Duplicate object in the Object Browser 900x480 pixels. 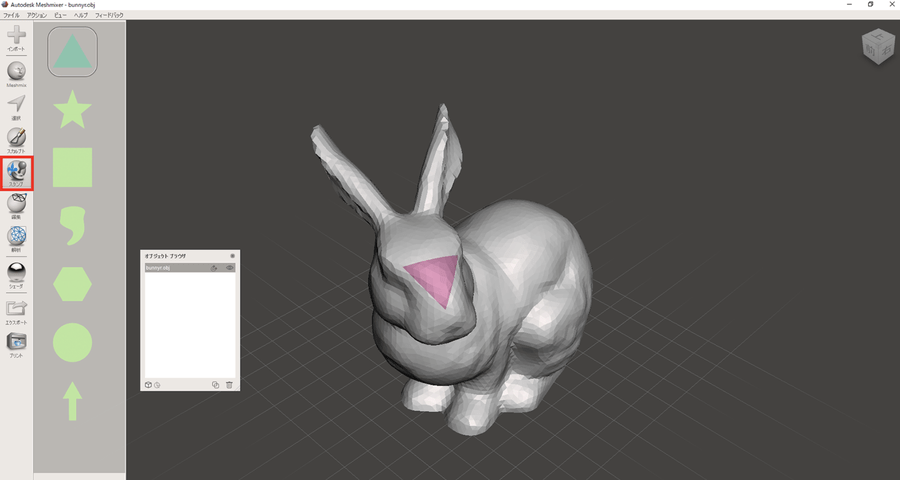215,384
